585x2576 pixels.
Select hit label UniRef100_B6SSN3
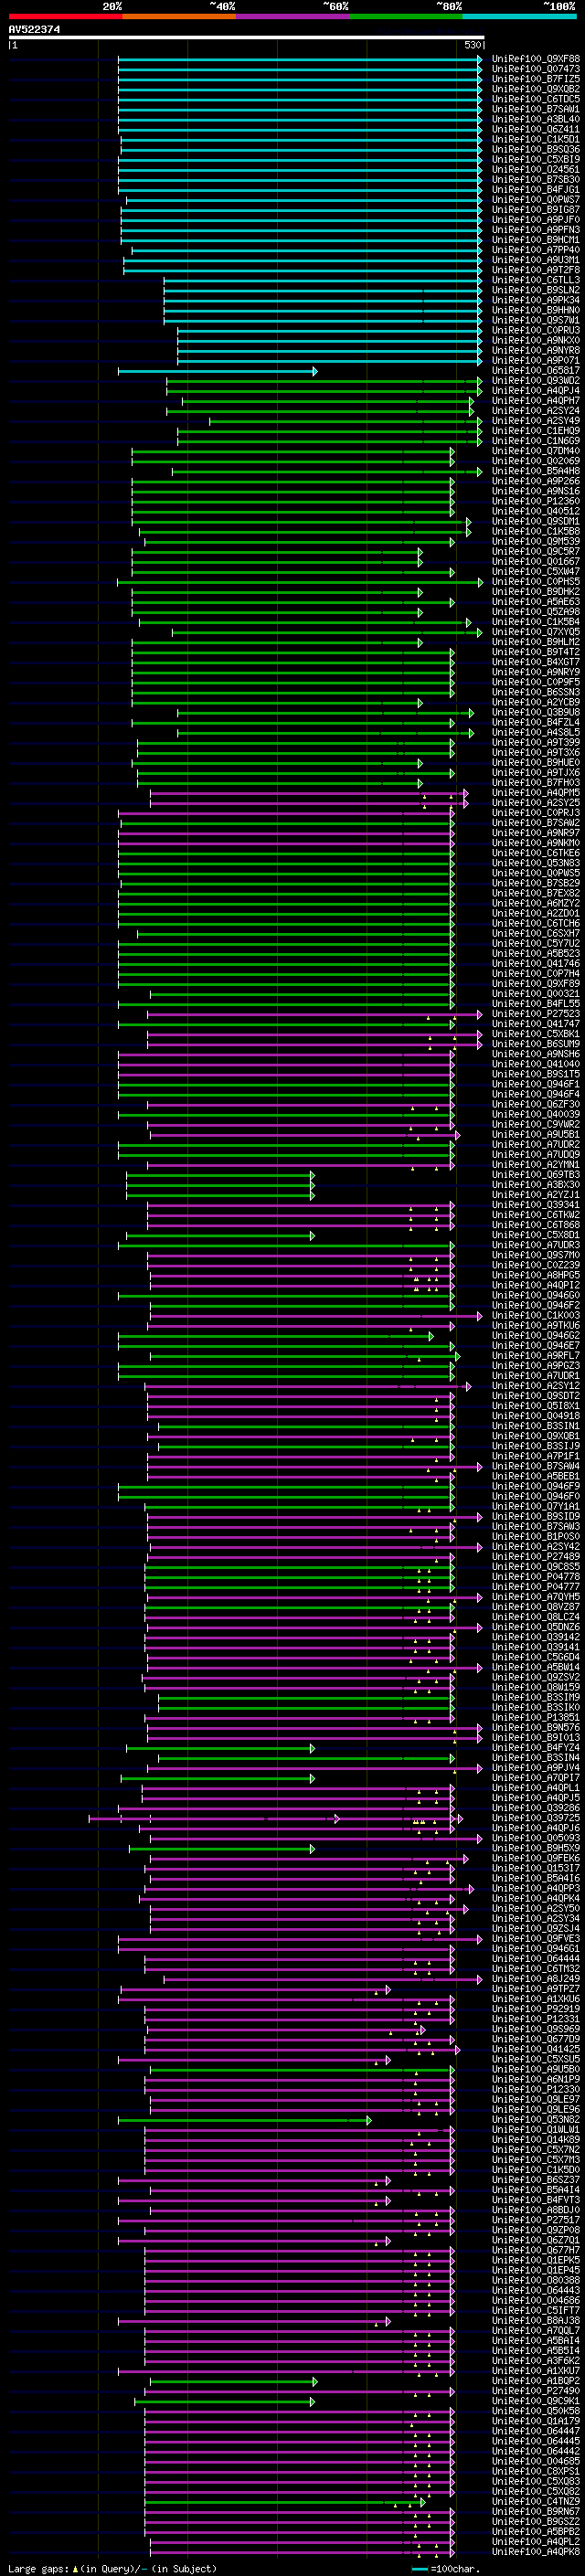click(x=536, y=693)
